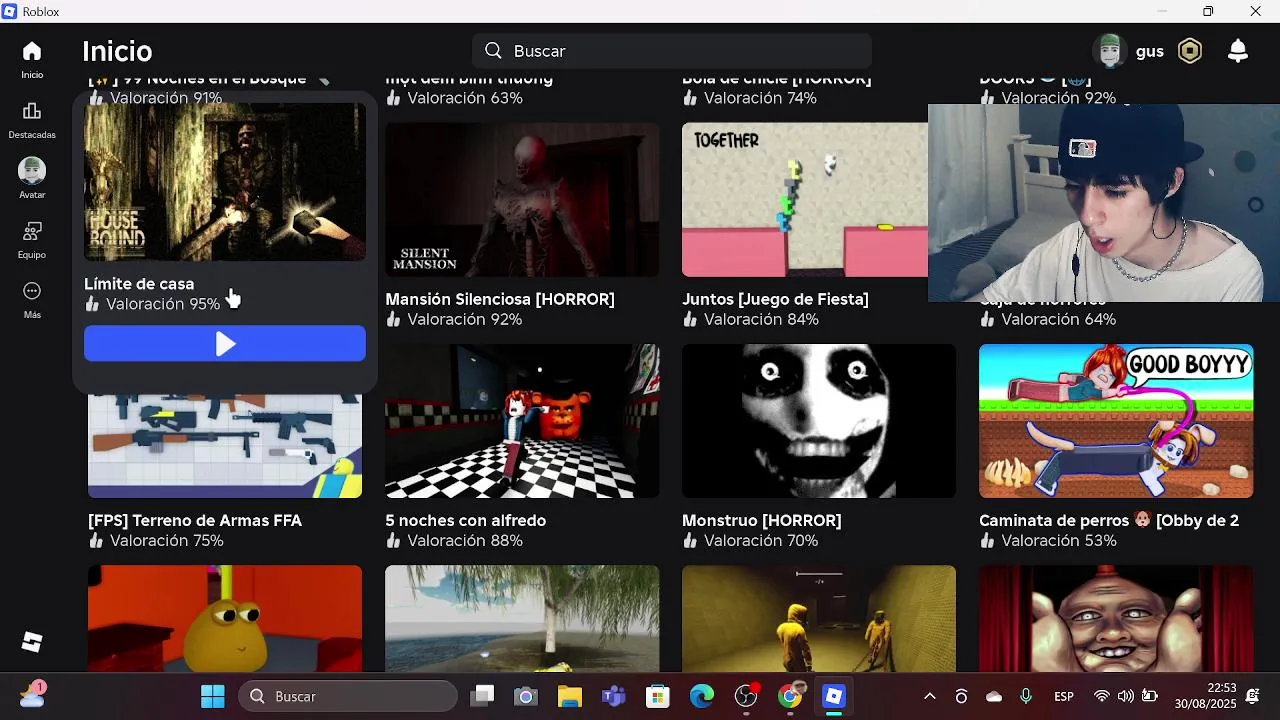Click Valoración 92% under Mansión Silenciosa
The image size is (1280, 720).
click(465, 320)
